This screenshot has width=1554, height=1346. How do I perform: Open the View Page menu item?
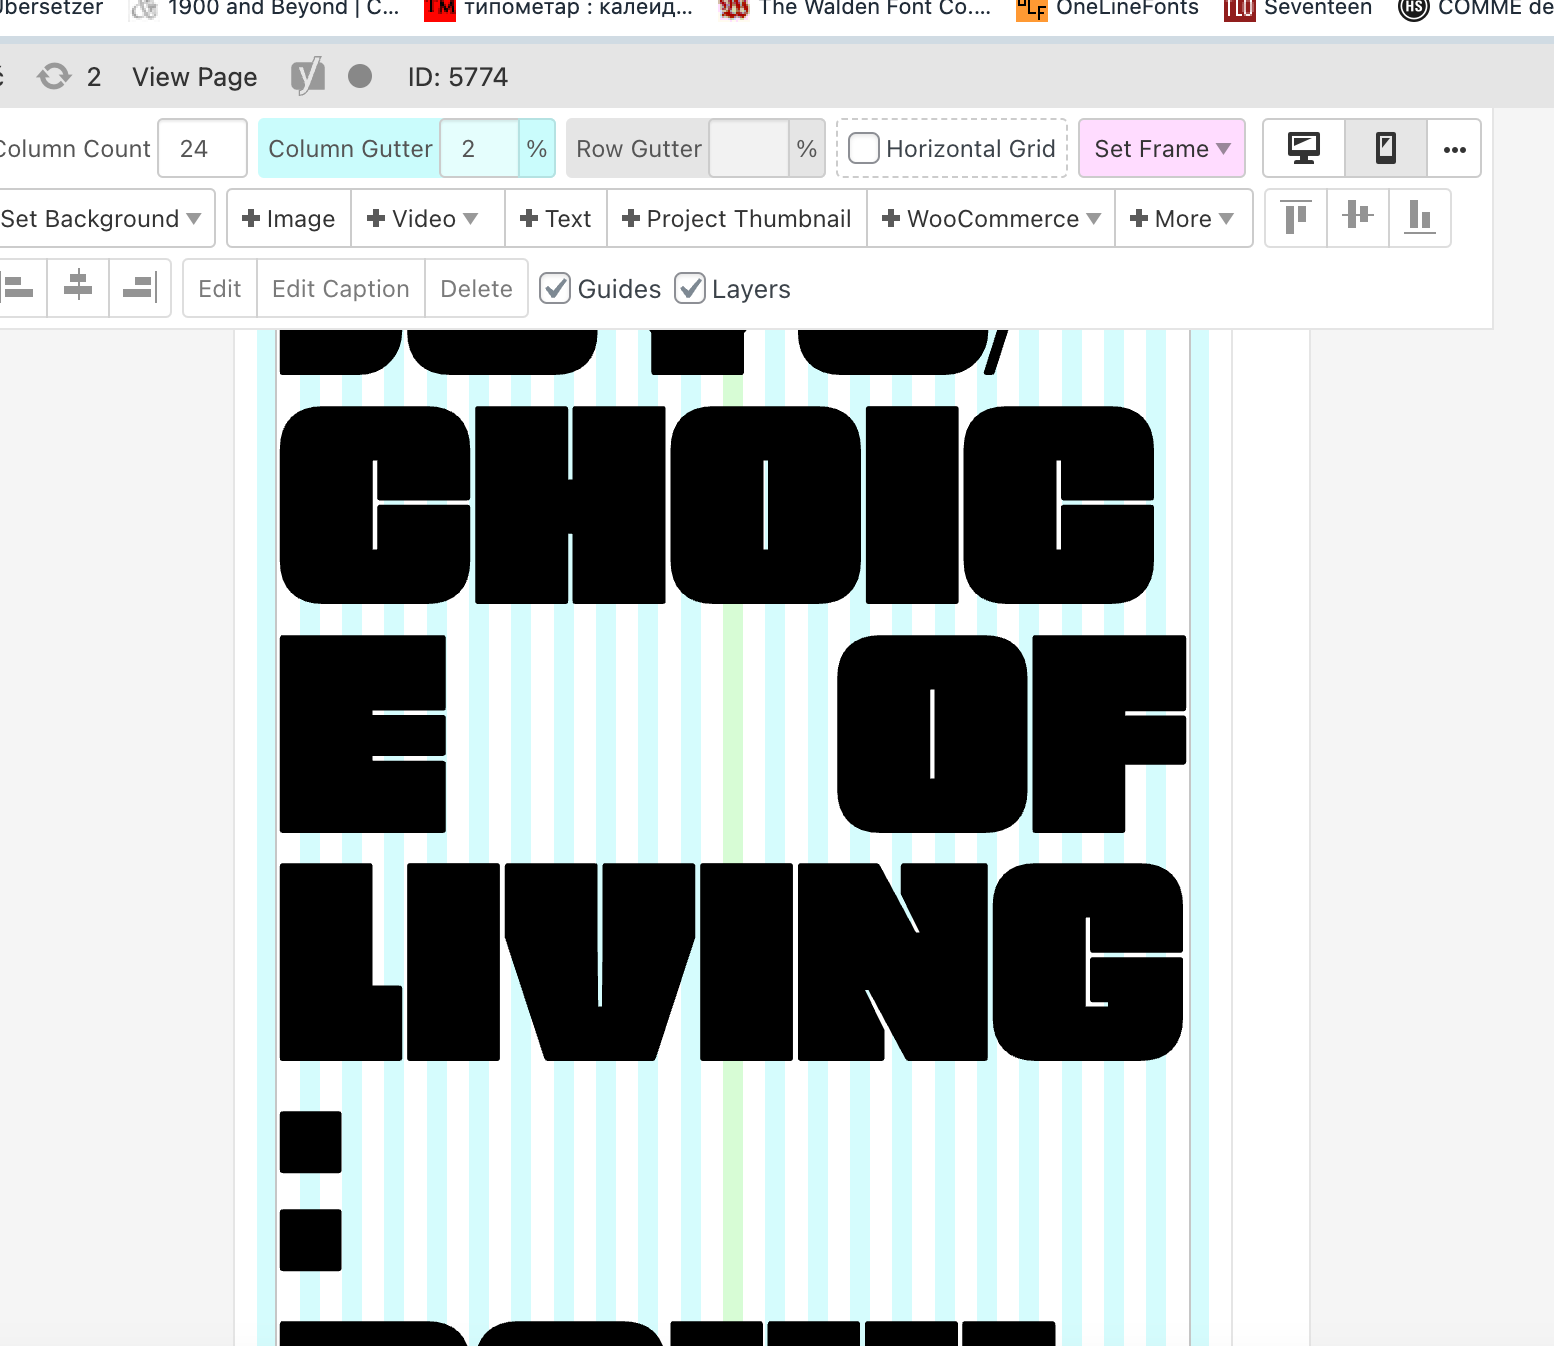[195, 77]
